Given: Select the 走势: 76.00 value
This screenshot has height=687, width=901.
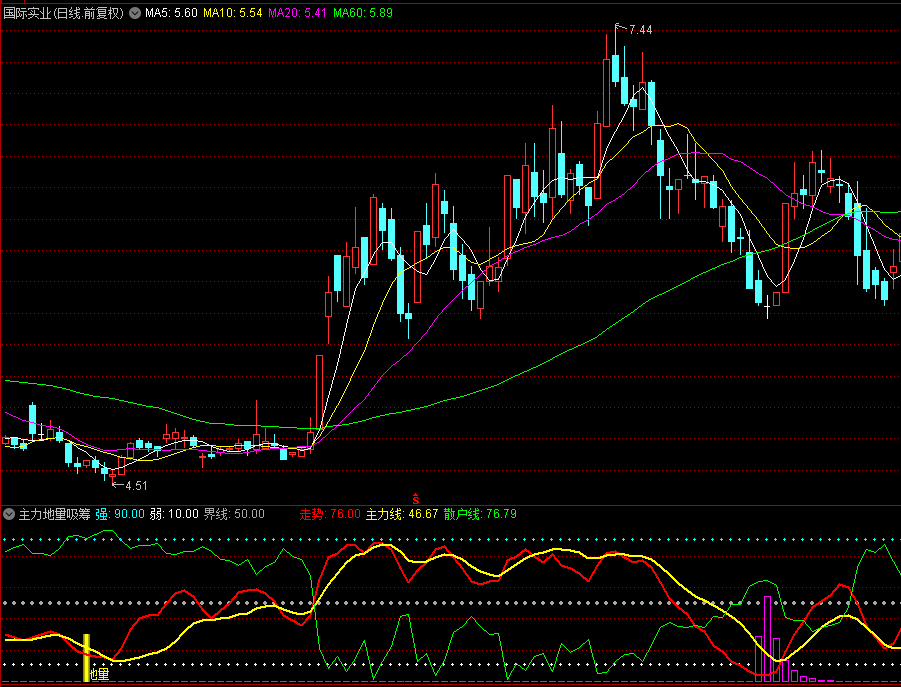Looking at the screenshot, I should point(330,514).
